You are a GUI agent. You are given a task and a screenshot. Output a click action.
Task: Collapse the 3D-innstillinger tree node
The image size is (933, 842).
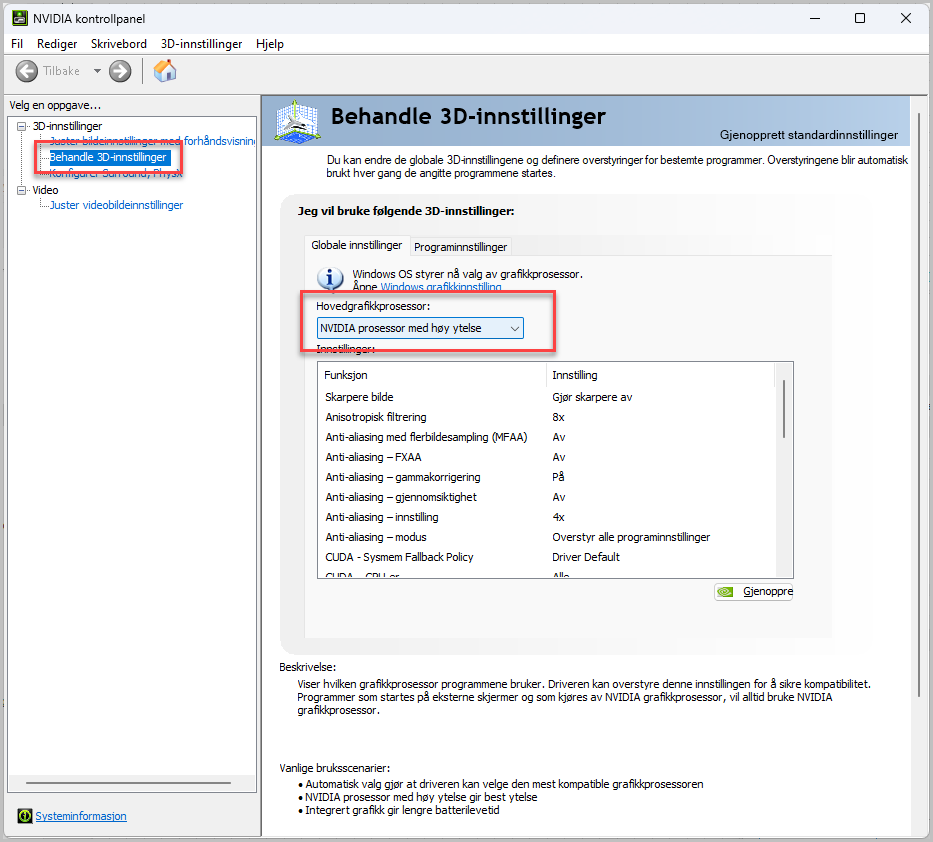pos(23,126)
